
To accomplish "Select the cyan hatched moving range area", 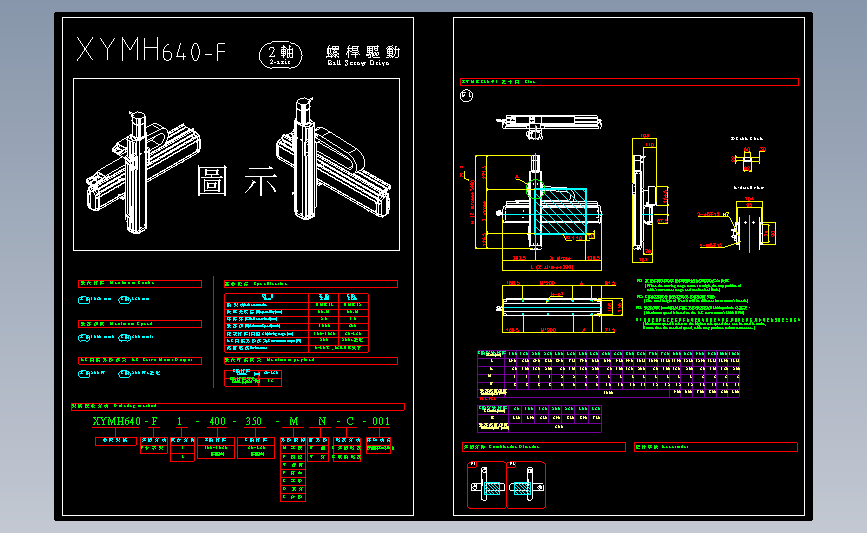I will click(563, 211).
